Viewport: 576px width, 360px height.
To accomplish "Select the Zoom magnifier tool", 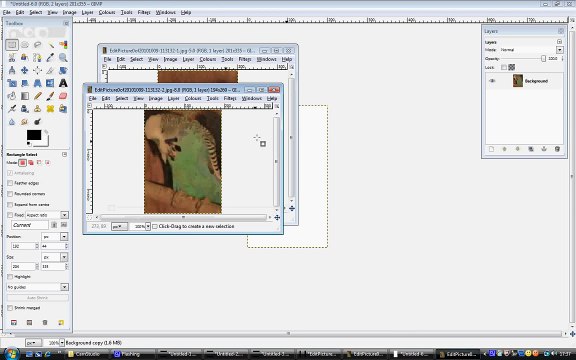I will [x=63, y=58].
